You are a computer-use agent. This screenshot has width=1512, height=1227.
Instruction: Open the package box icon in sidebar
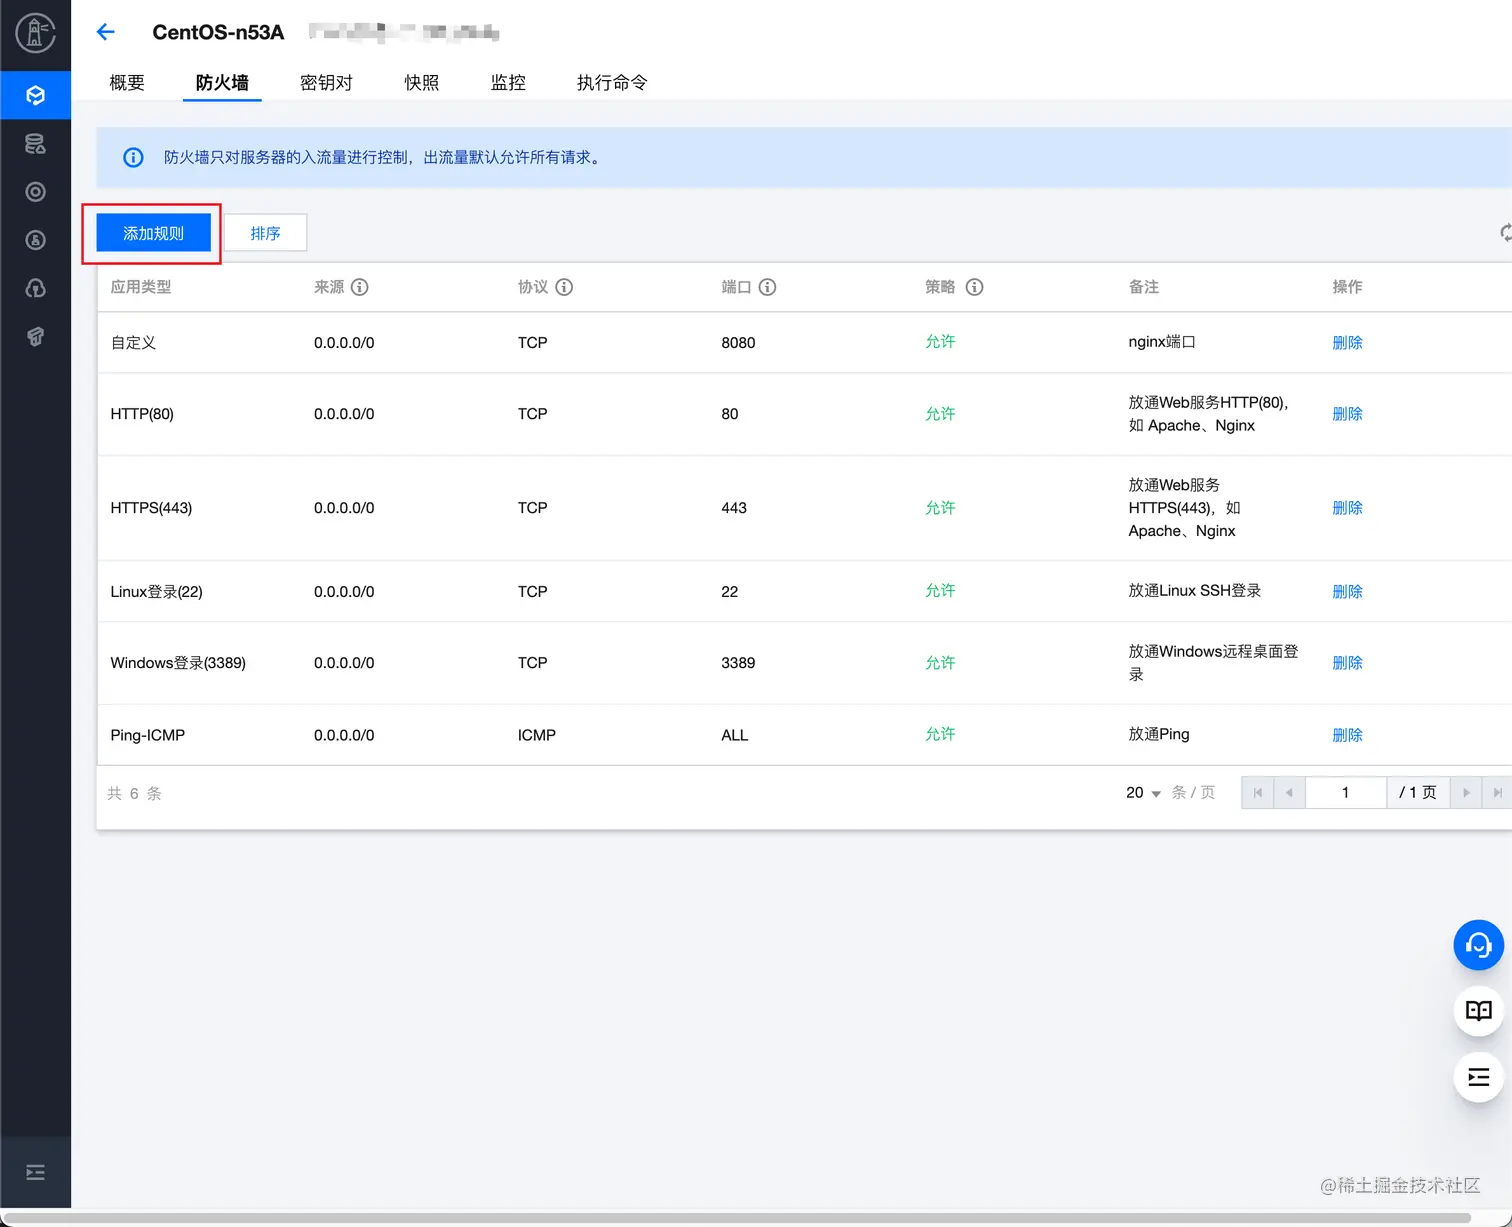point(35,336)
